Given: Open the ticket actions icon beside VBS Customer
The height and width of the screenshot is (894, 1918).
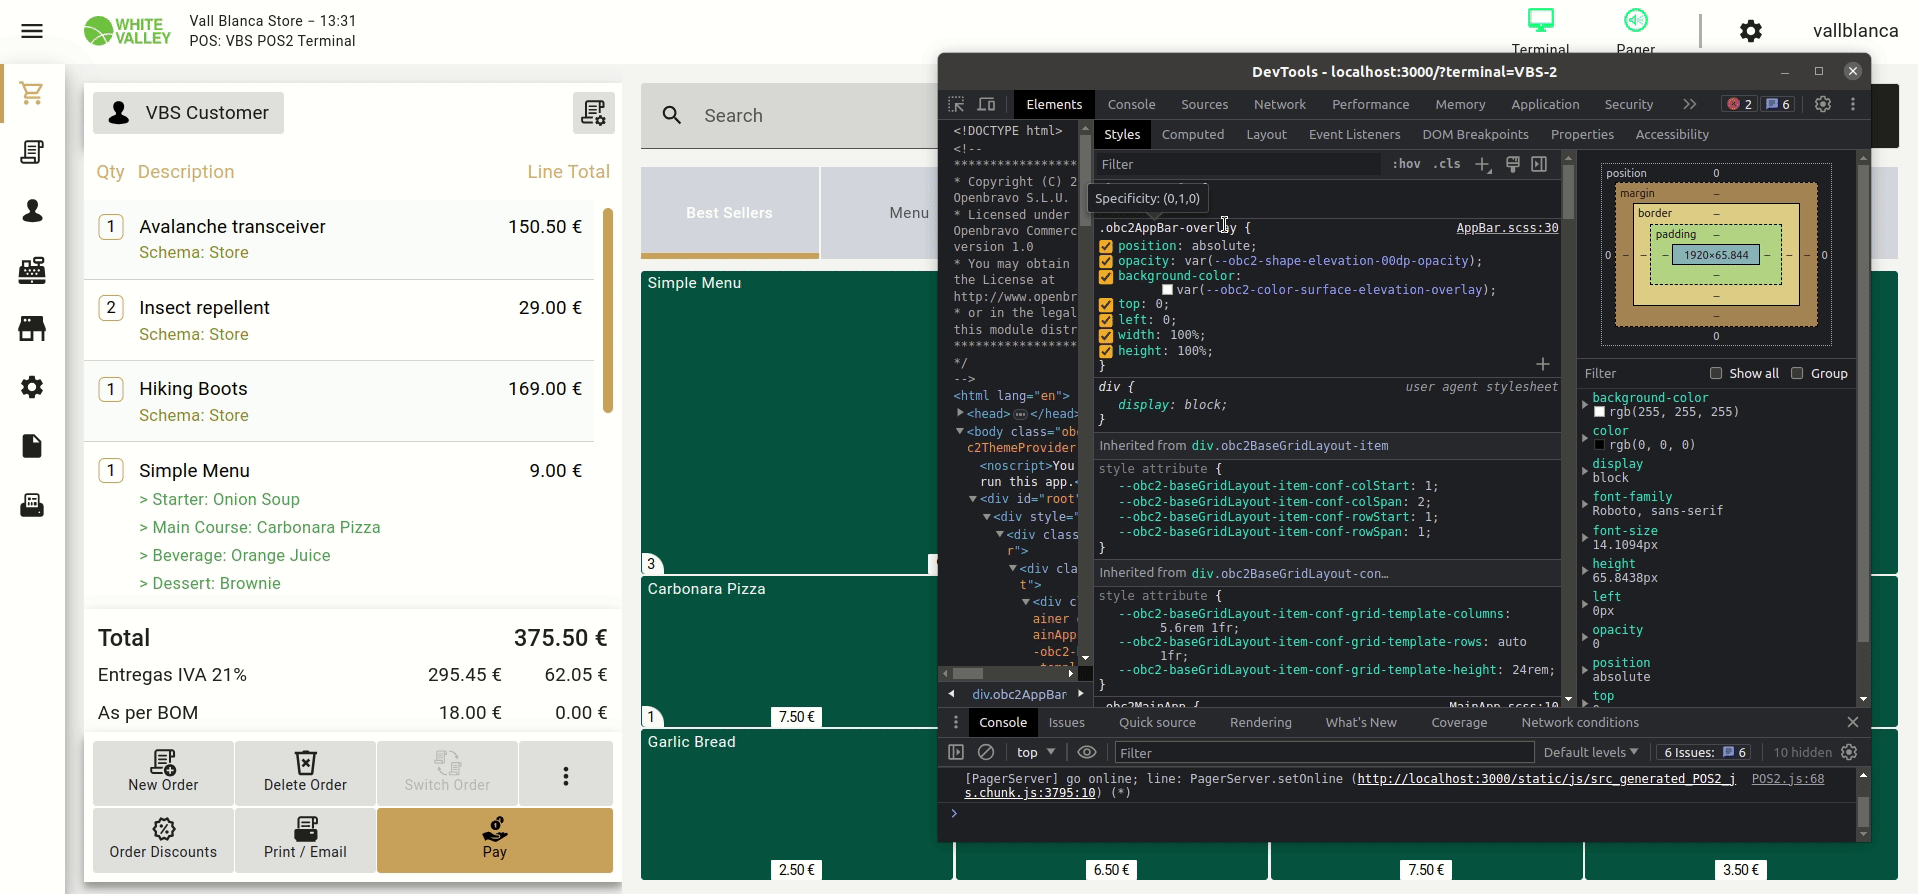Looking at the screenshot, I should click(593, 113).
